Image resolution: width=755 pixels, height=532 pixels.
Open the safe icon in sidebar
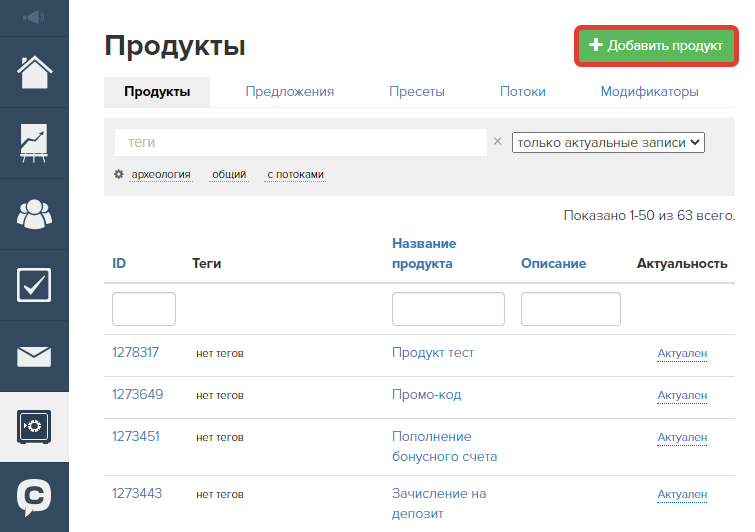[x=34, y=427]
